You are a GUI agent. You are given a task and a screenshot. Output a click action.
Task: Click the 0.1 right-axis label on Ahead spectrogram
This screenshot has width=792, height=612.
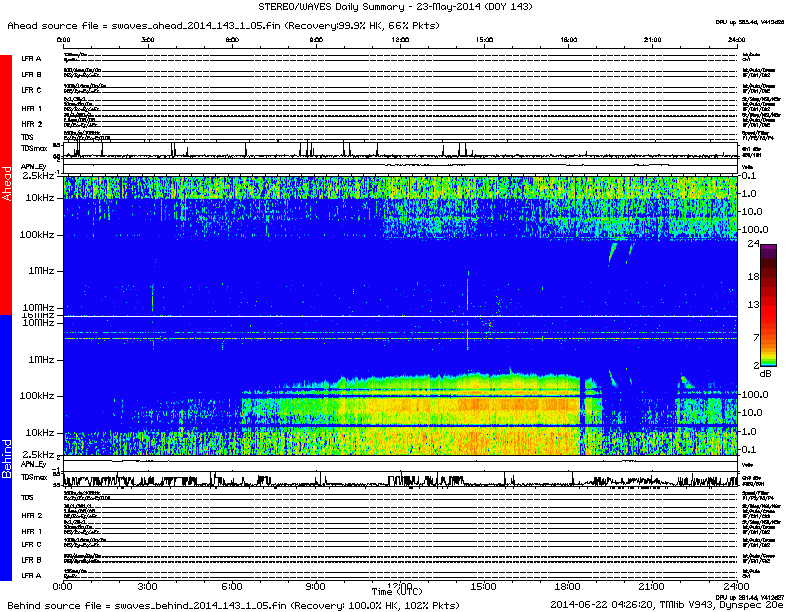[x=749, y=176]
